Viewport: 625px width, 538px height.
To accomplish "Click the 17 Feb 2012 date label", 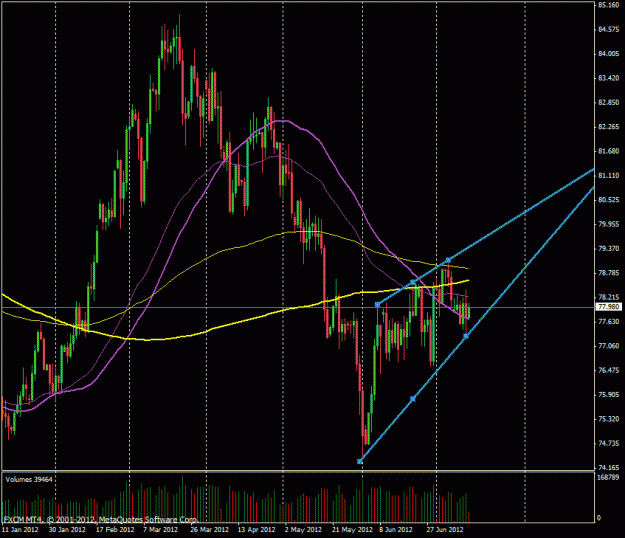I will coord(115,530).
